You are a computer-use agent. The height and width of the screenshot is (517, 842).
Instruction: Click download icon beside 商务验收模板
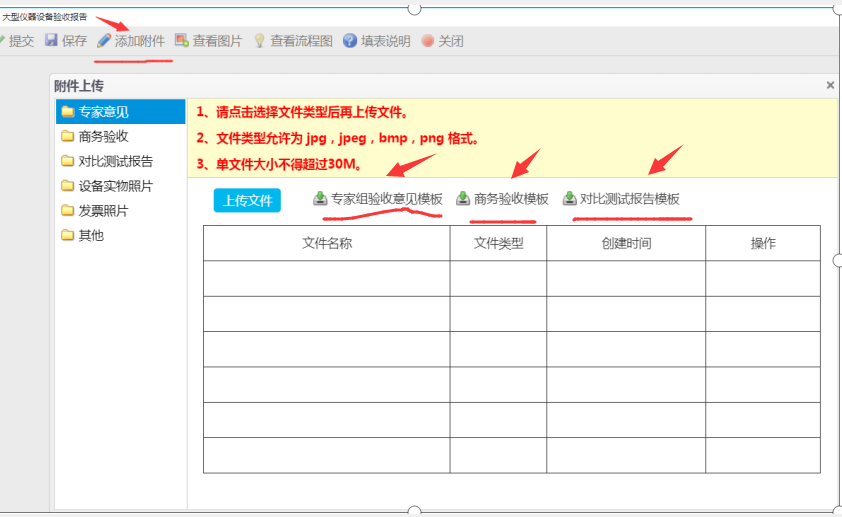pos(463,199)
